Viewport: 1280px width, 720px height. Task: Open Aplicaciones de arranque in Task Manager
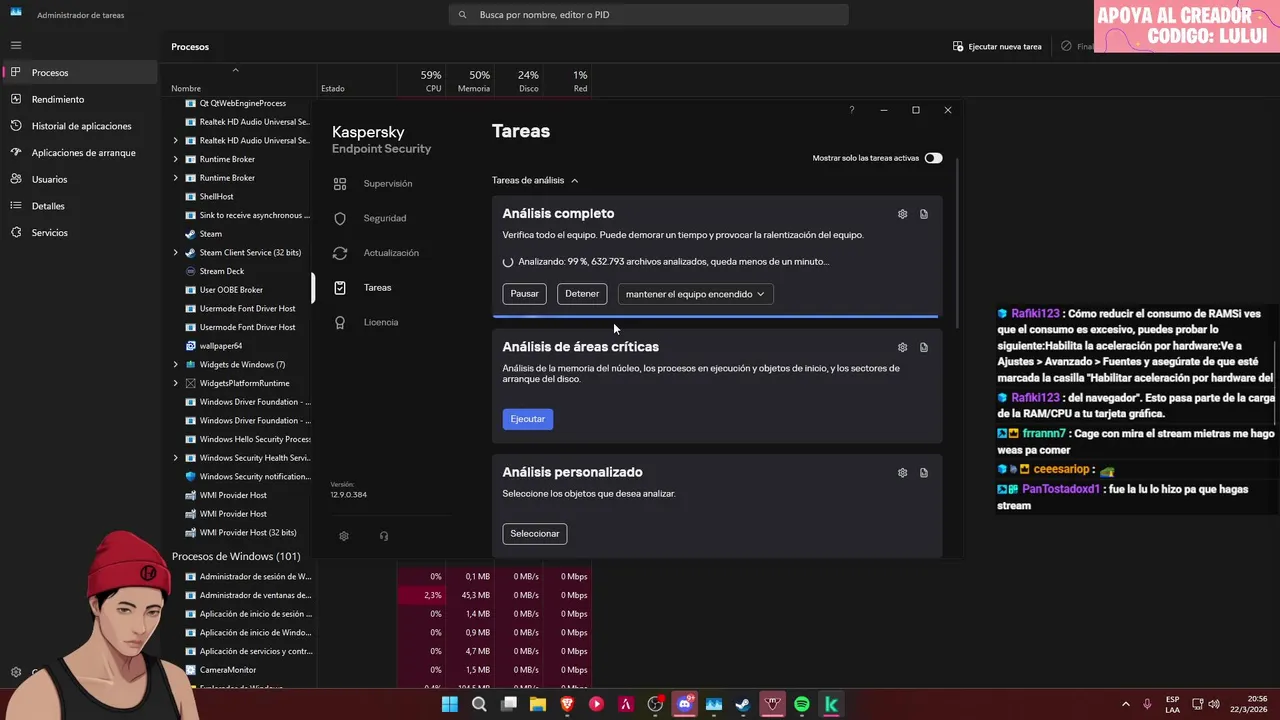pos(80,153)
